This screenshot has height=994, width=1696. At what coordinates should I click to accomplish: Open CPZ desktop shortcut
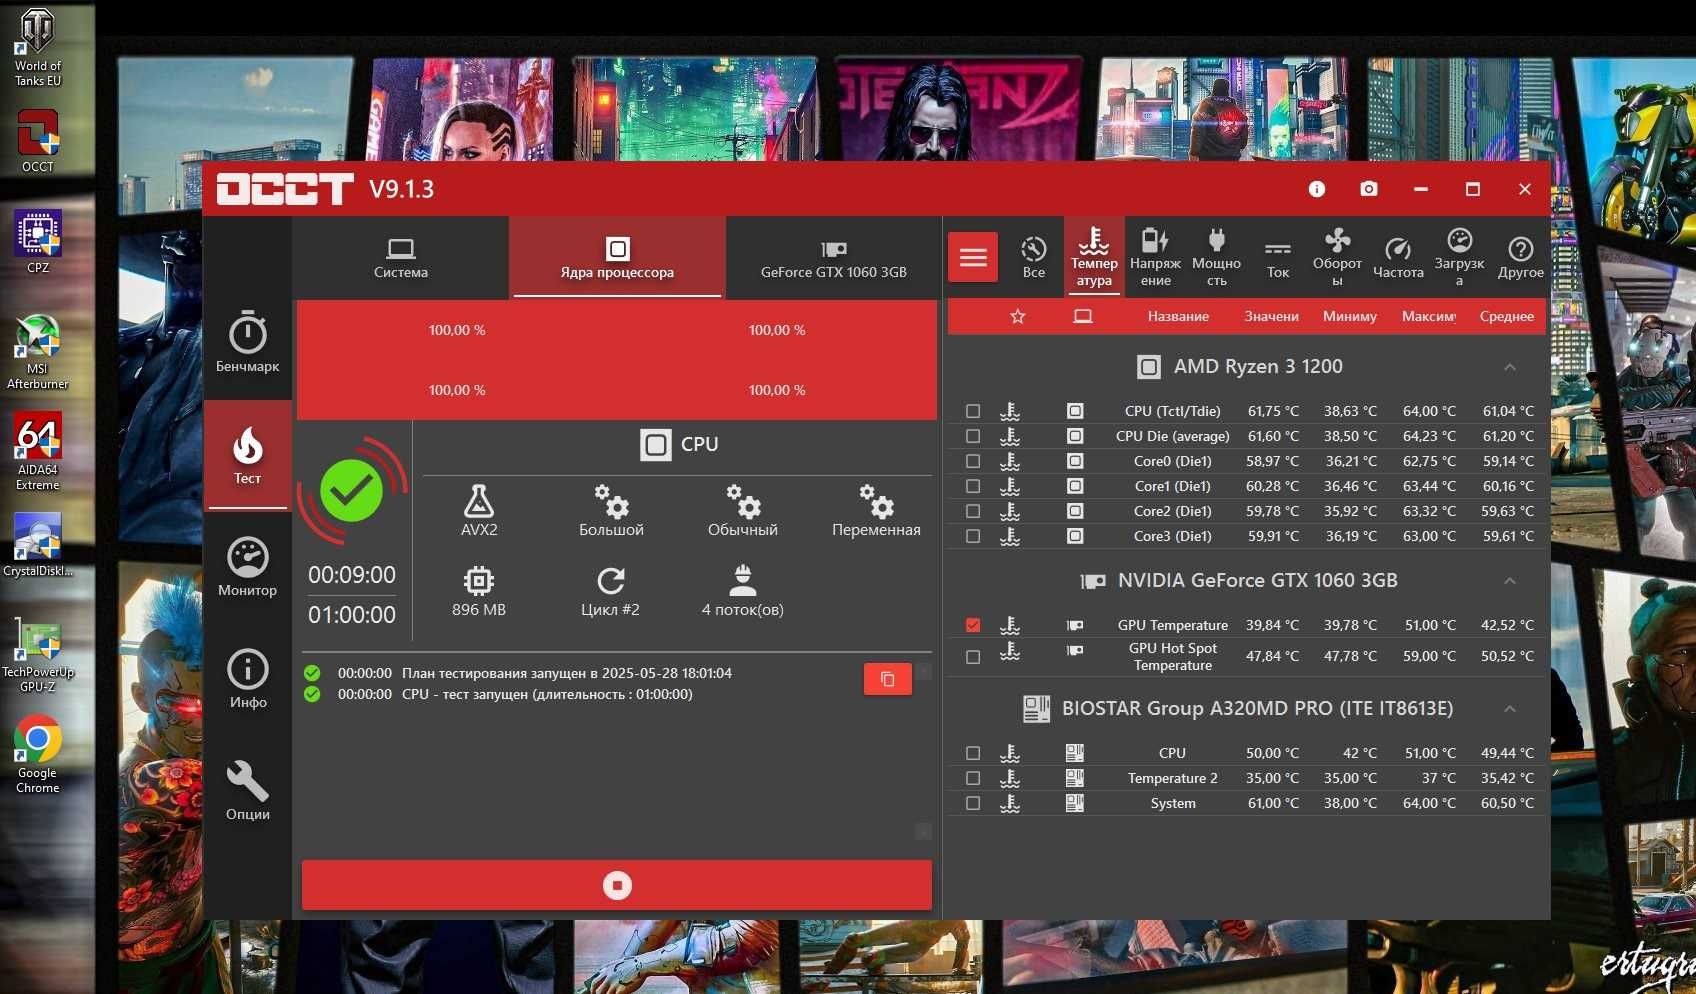pyautogui.click(x=38, y=241)
